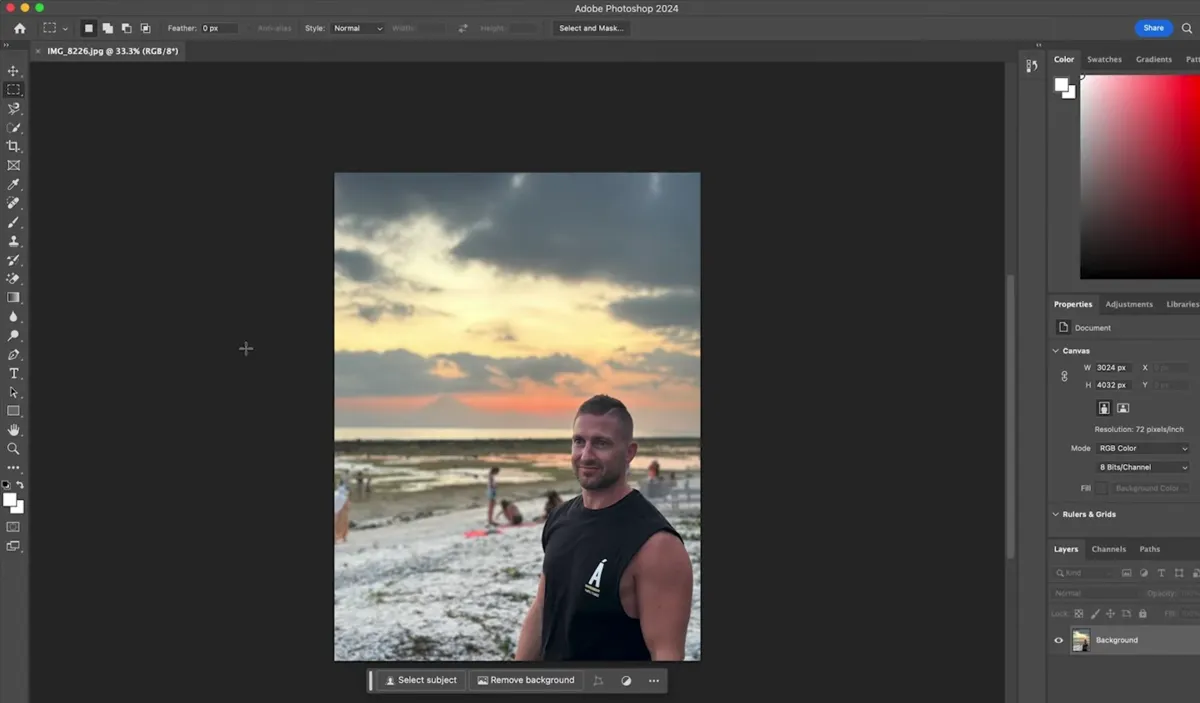1200x703 pixels.
Task: Grab the Hand tool
Action: pyautogui.click(x=14, y=430)
